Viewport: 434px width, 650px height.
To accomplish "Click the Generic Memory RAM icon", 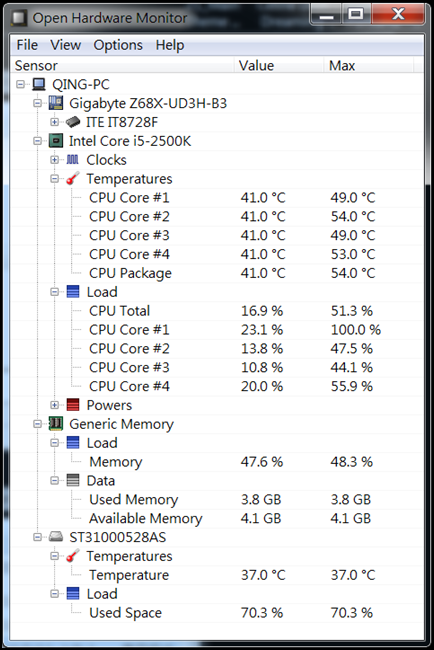I will 56,424.
